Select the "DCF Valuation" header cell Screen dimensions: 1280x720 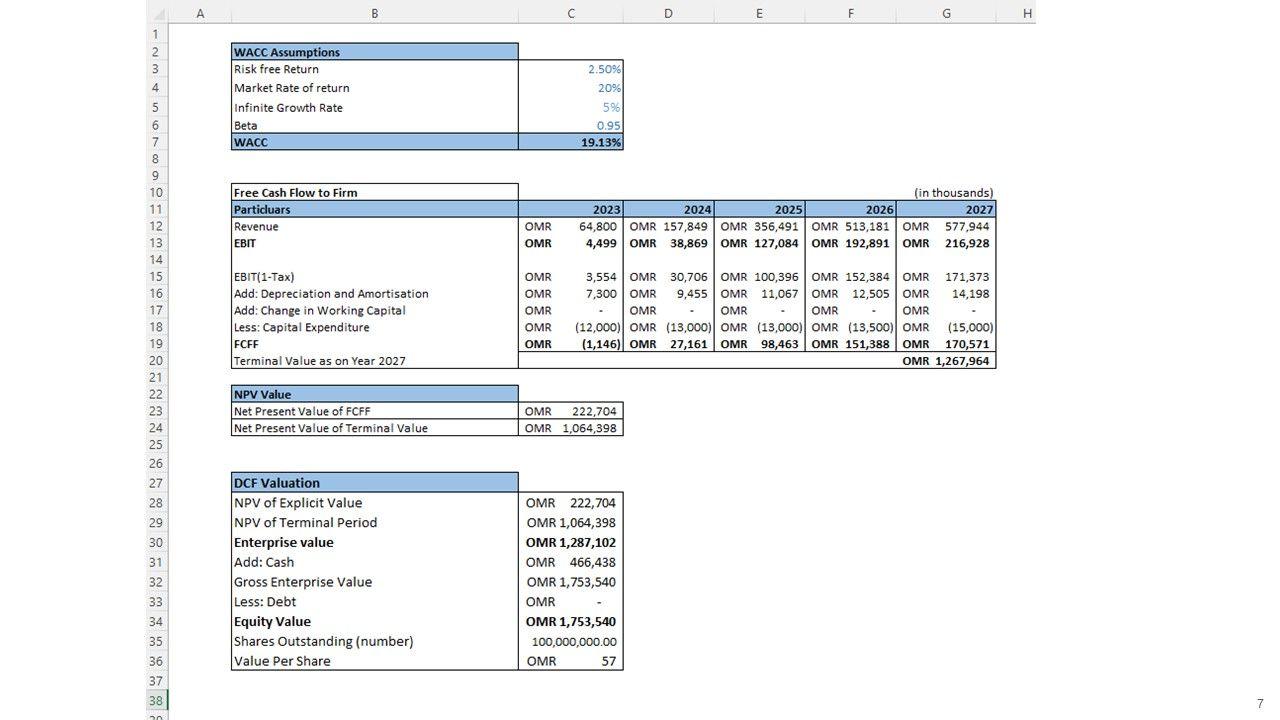point(374,482)
